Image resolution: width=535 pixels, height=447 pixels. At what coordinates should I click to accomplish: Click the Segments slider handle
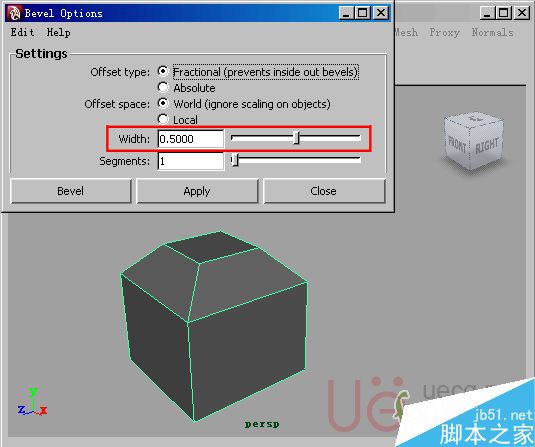click(234, 160)
